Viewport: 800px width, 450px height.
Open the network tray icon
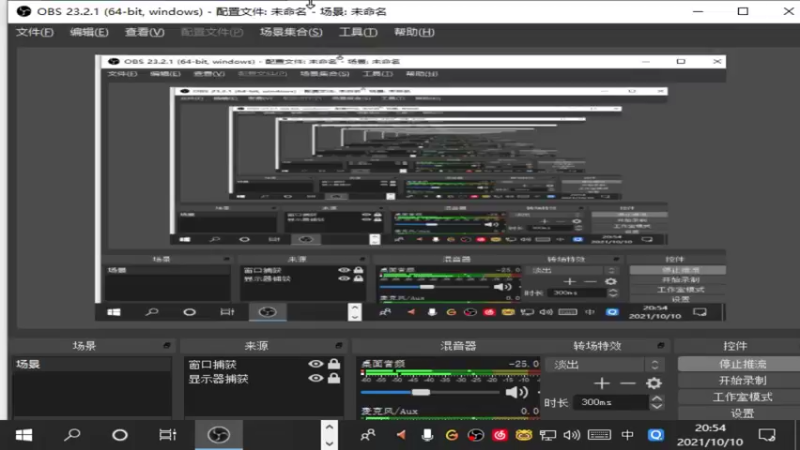[547, 435]
